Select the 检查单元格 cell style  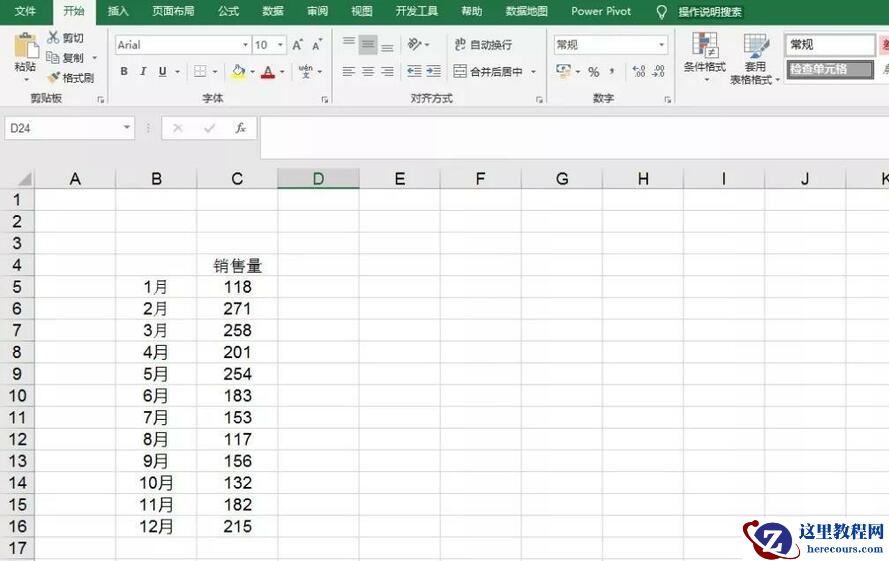pyautogui.click(x=830, y=69)
